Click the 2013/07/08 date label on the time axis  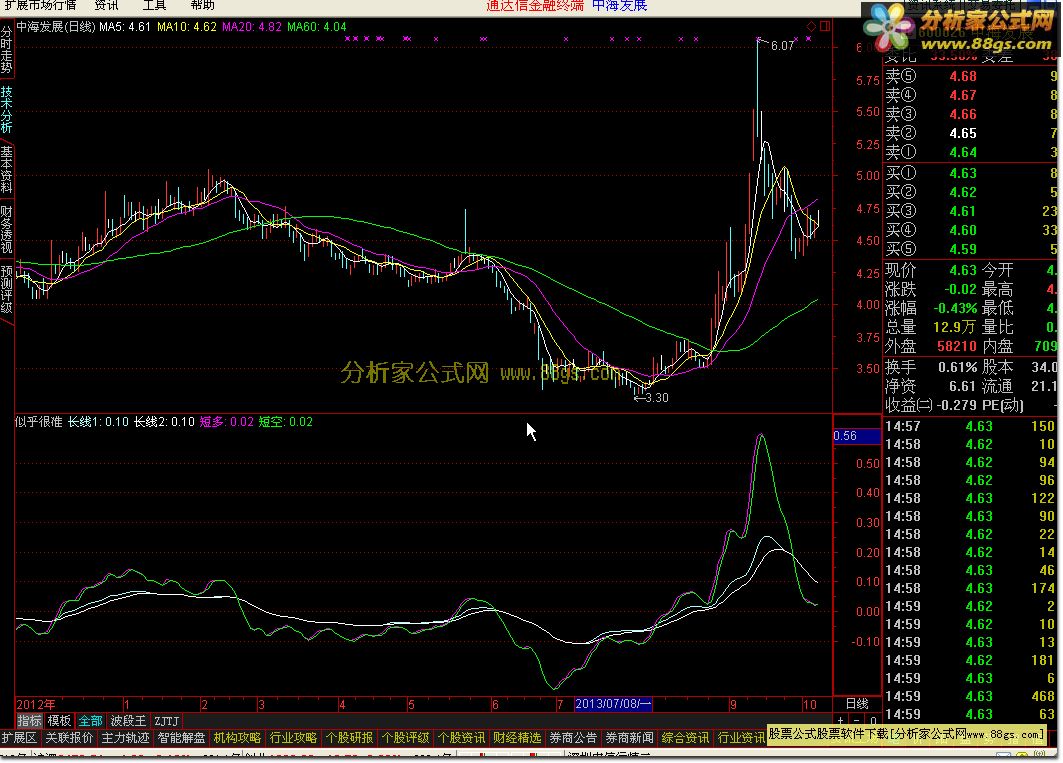click(x=614, y=704)
